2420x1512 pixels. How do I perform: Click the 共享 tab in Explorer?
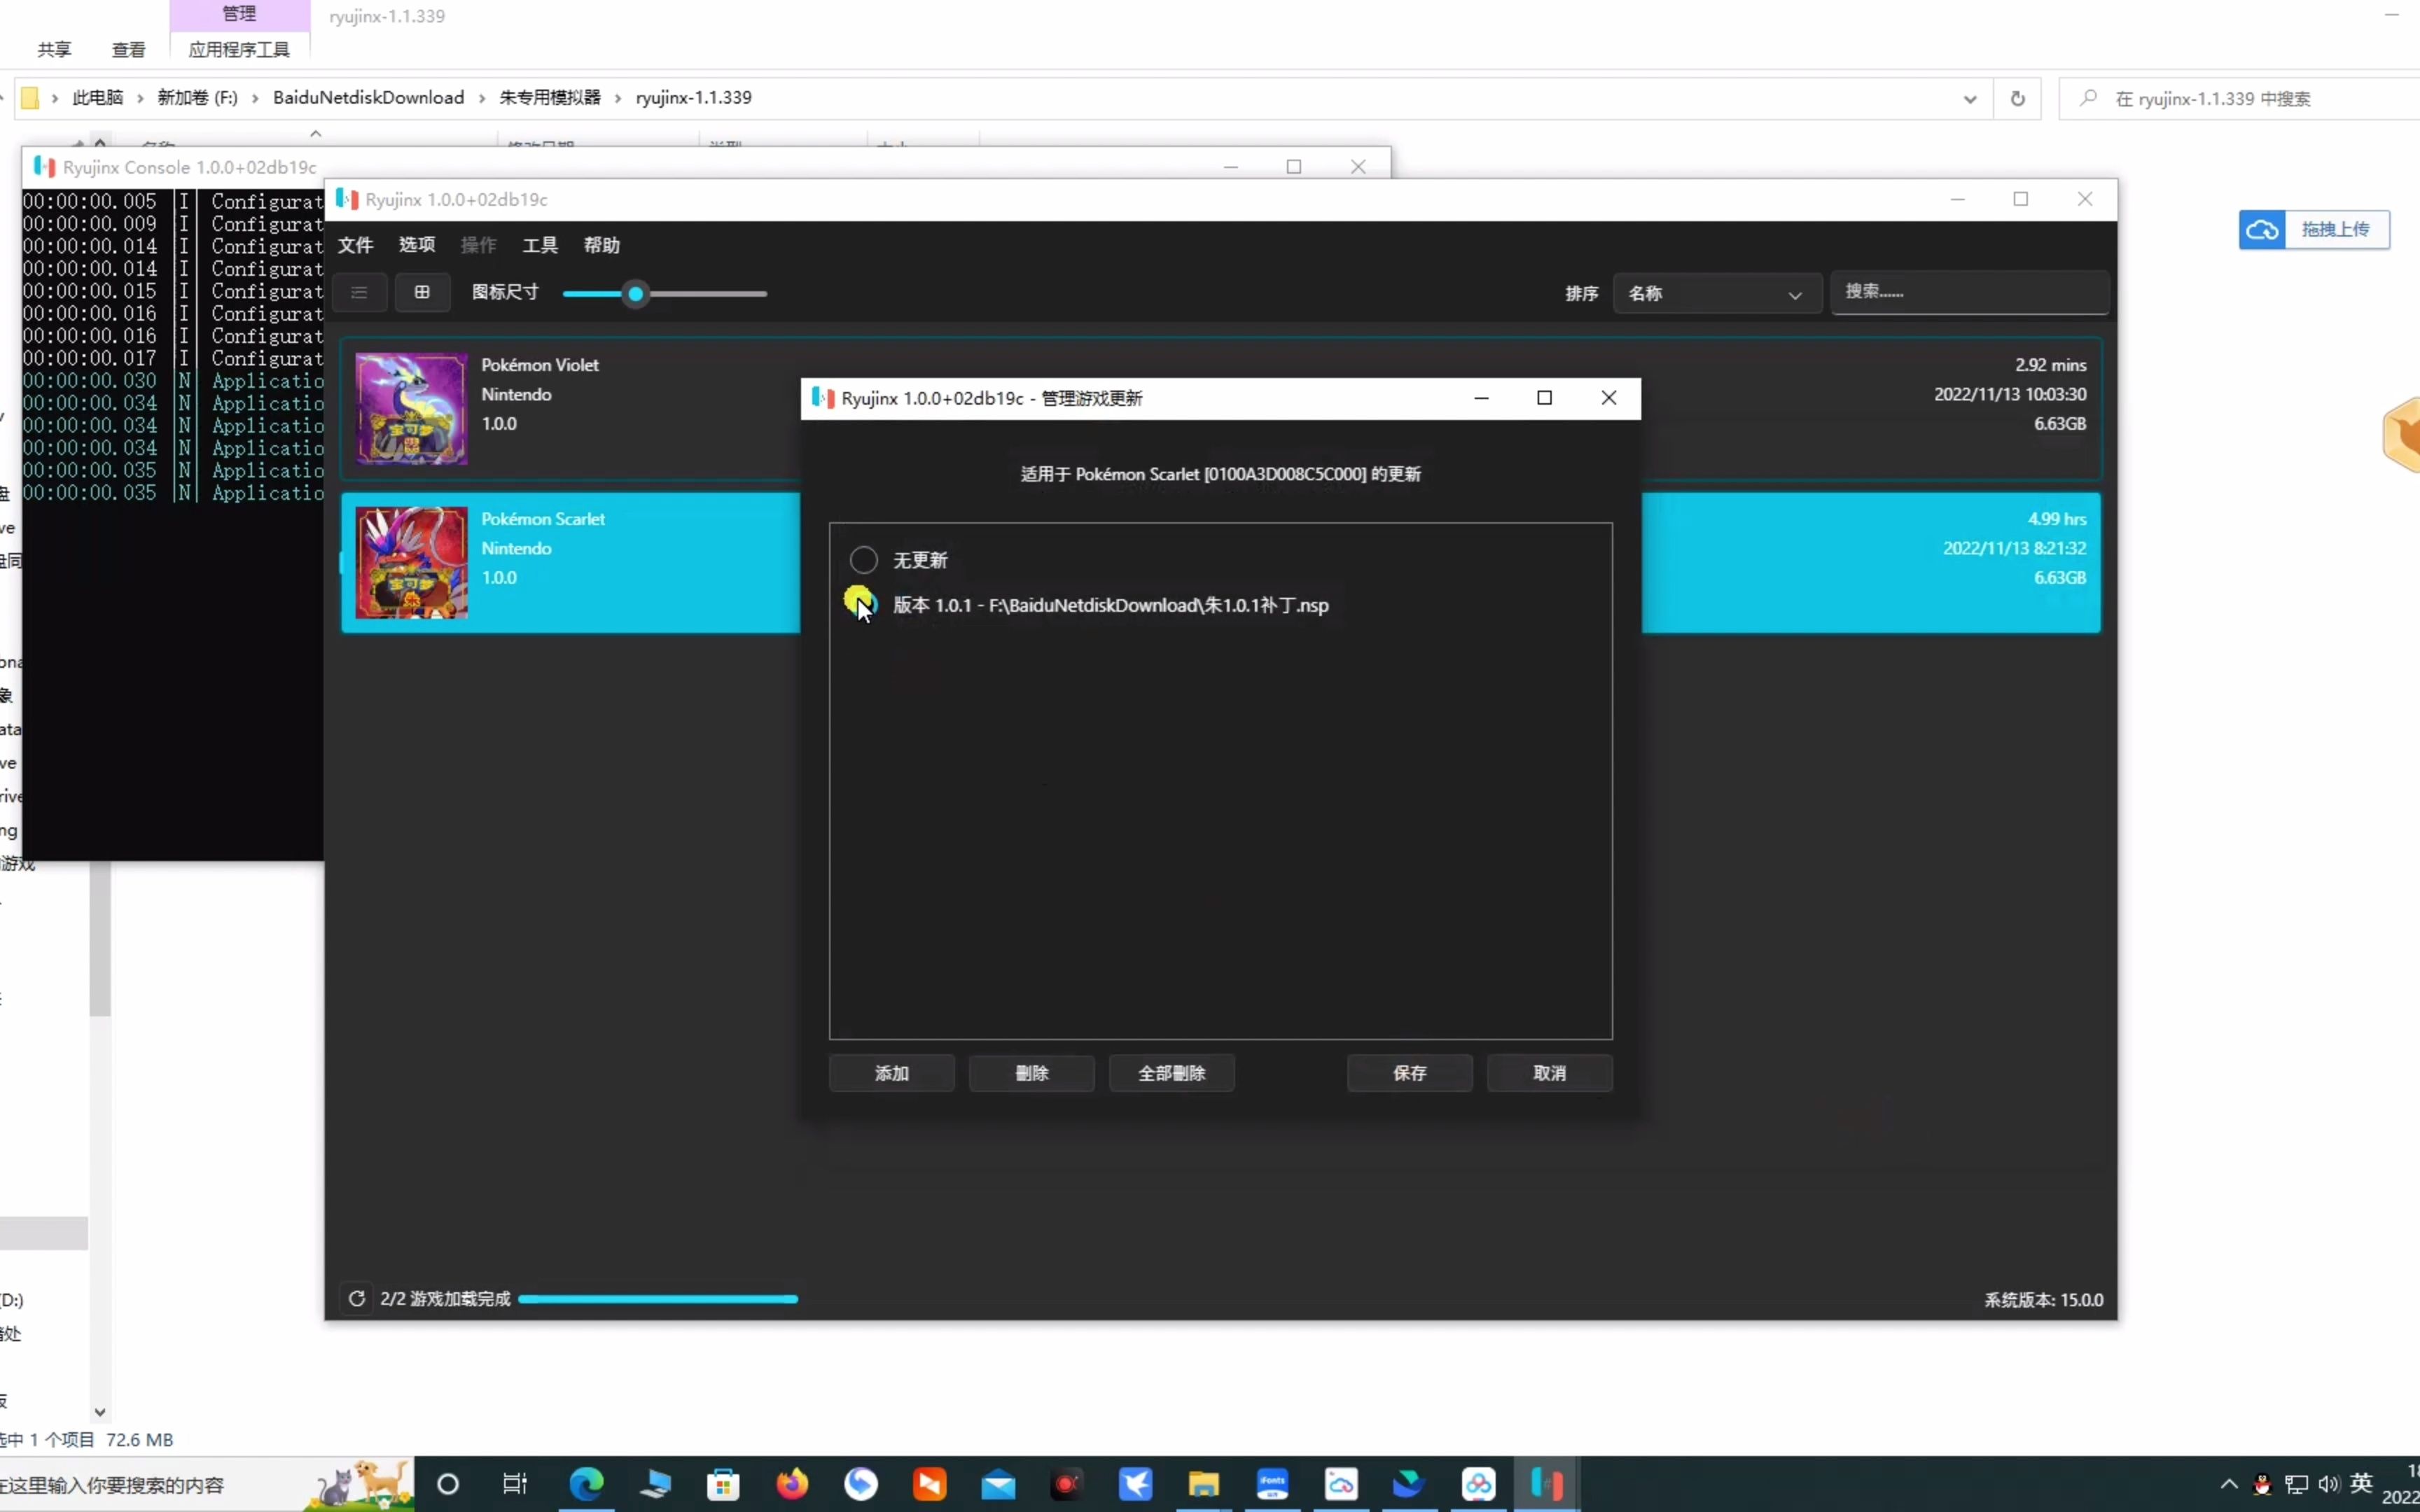pyautogui.click(x=54, y=49)
